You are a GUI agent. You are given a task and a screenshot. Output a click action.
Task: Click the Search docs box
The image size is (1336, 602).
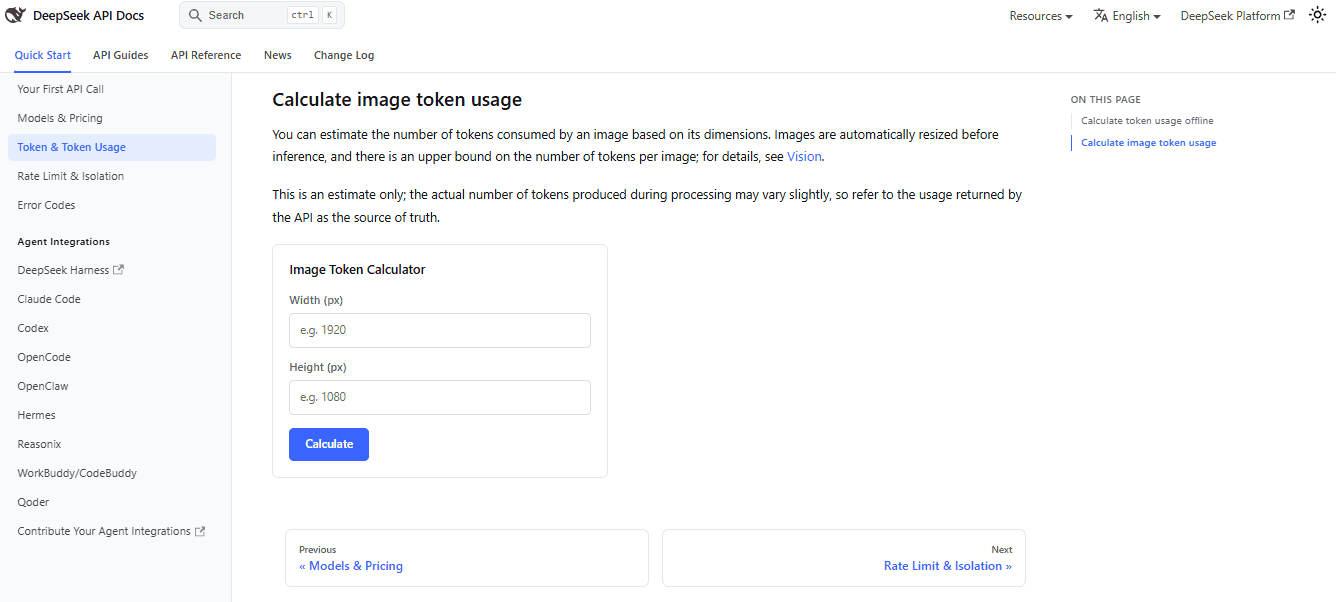click(x=262, y=15)
